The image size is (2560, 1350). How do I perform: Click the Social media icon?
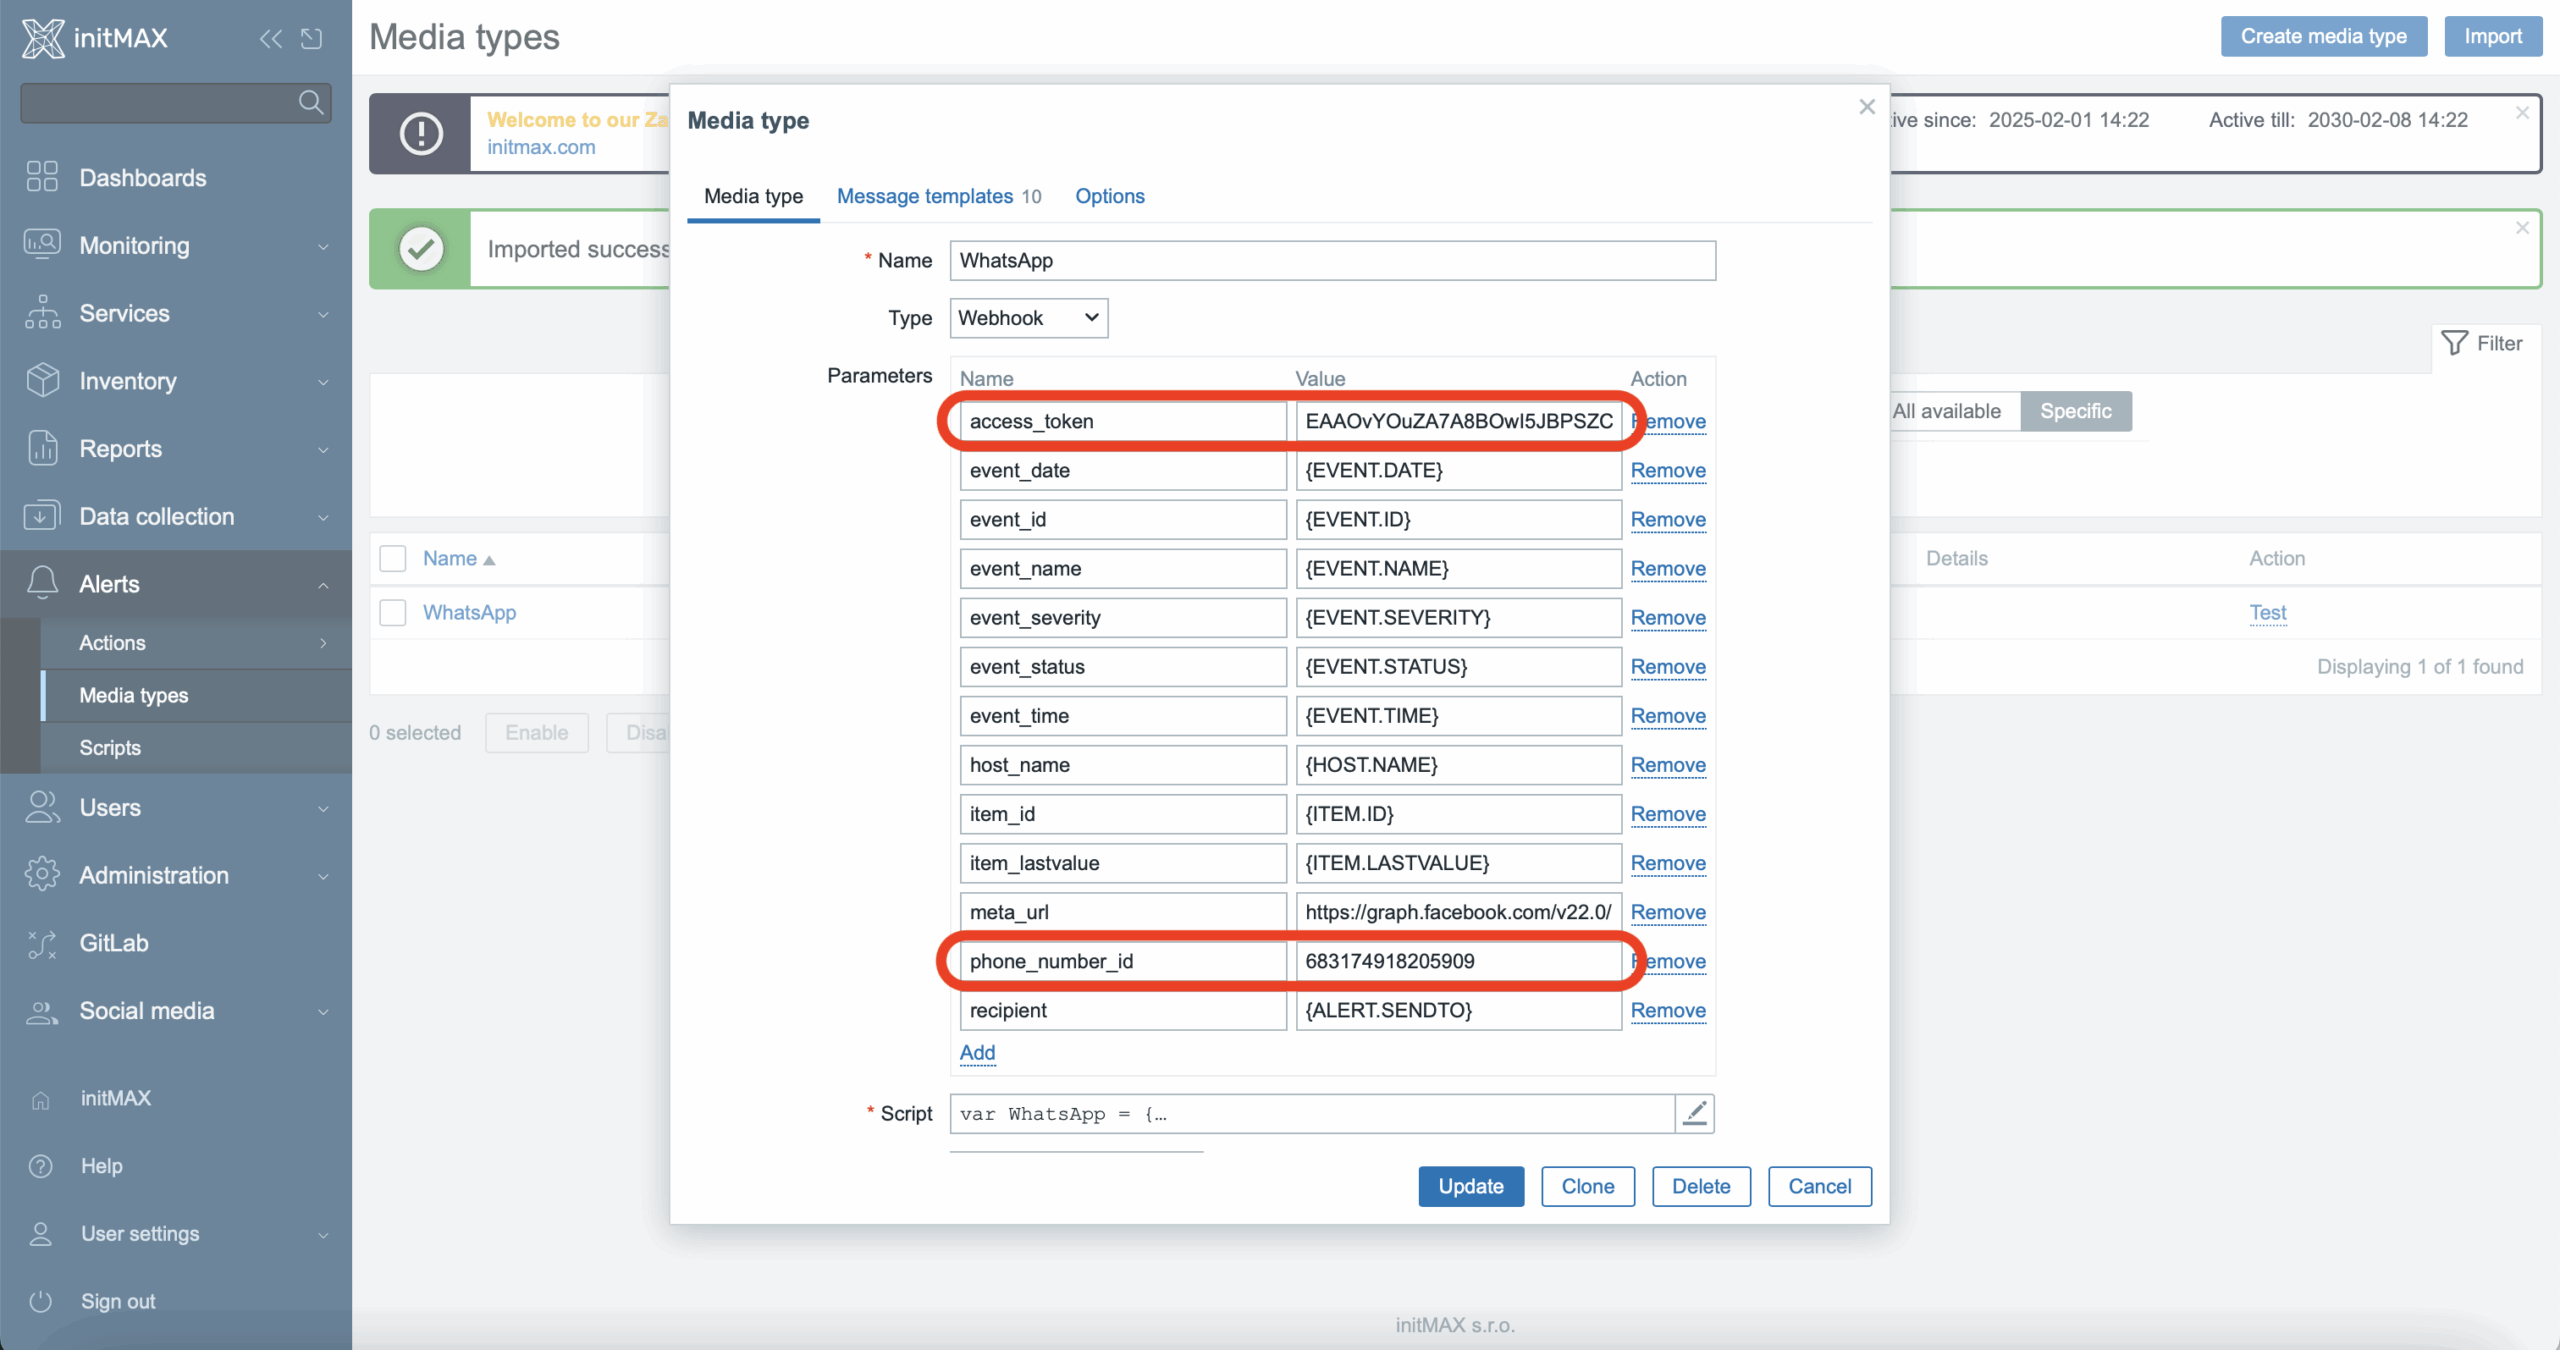click(42, 1011)
